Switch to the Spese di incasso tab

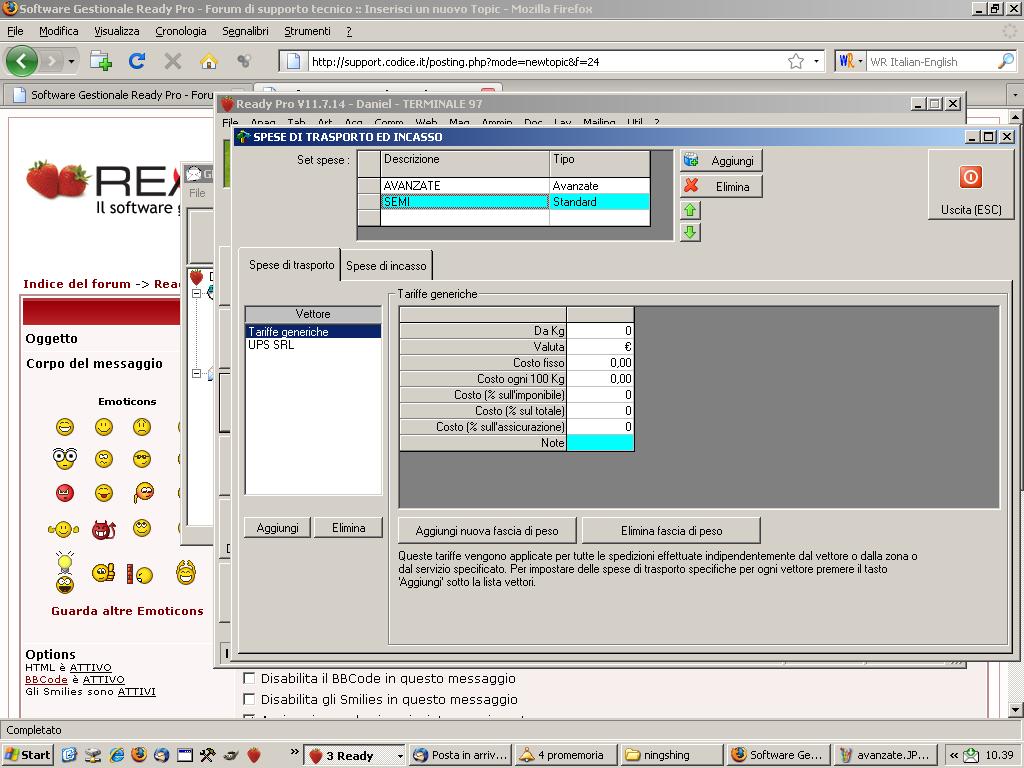386,266
